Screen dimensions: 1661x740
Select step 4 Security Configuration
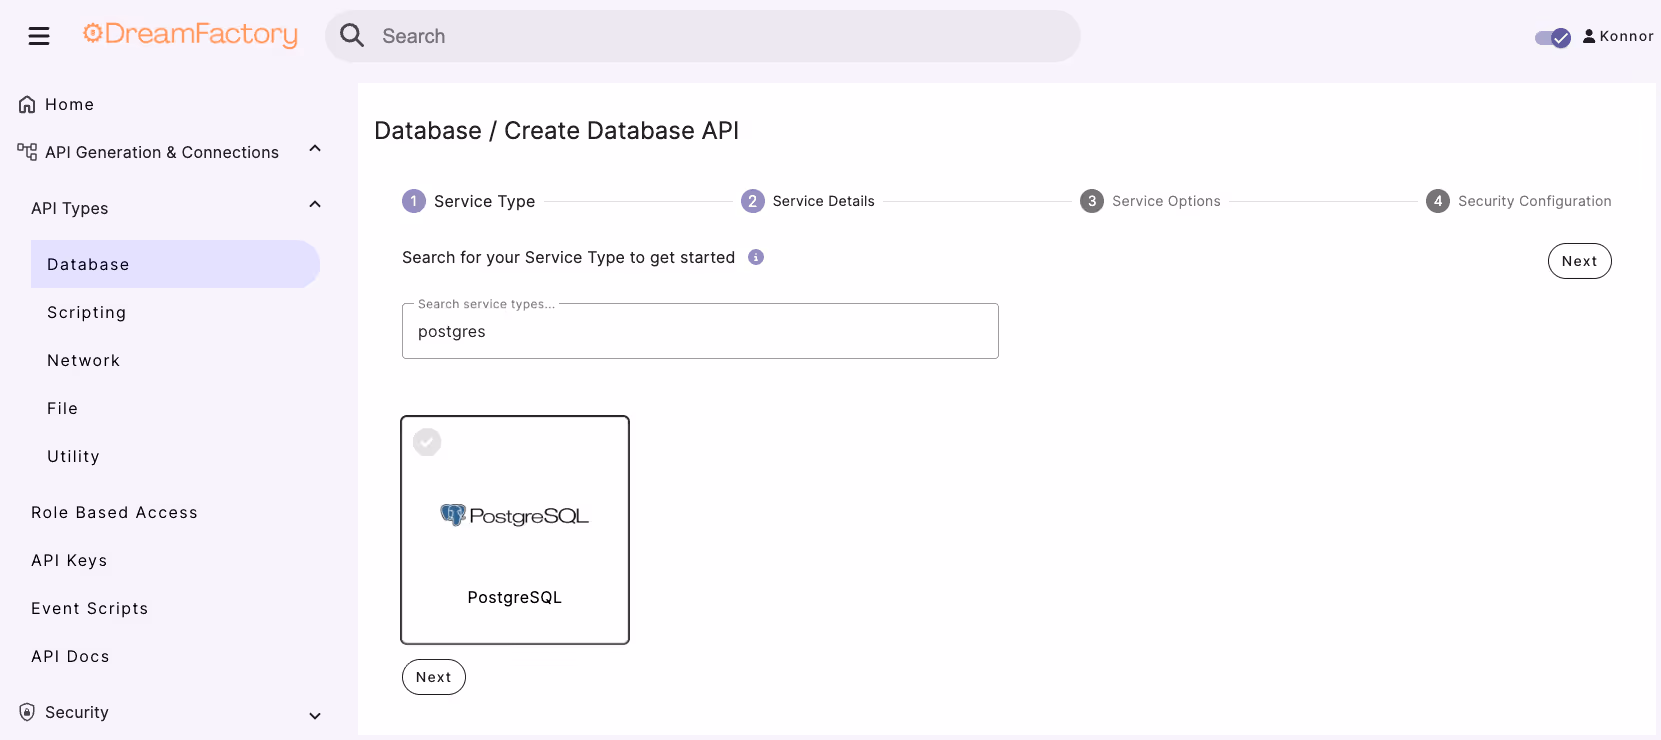(1519, 201)
